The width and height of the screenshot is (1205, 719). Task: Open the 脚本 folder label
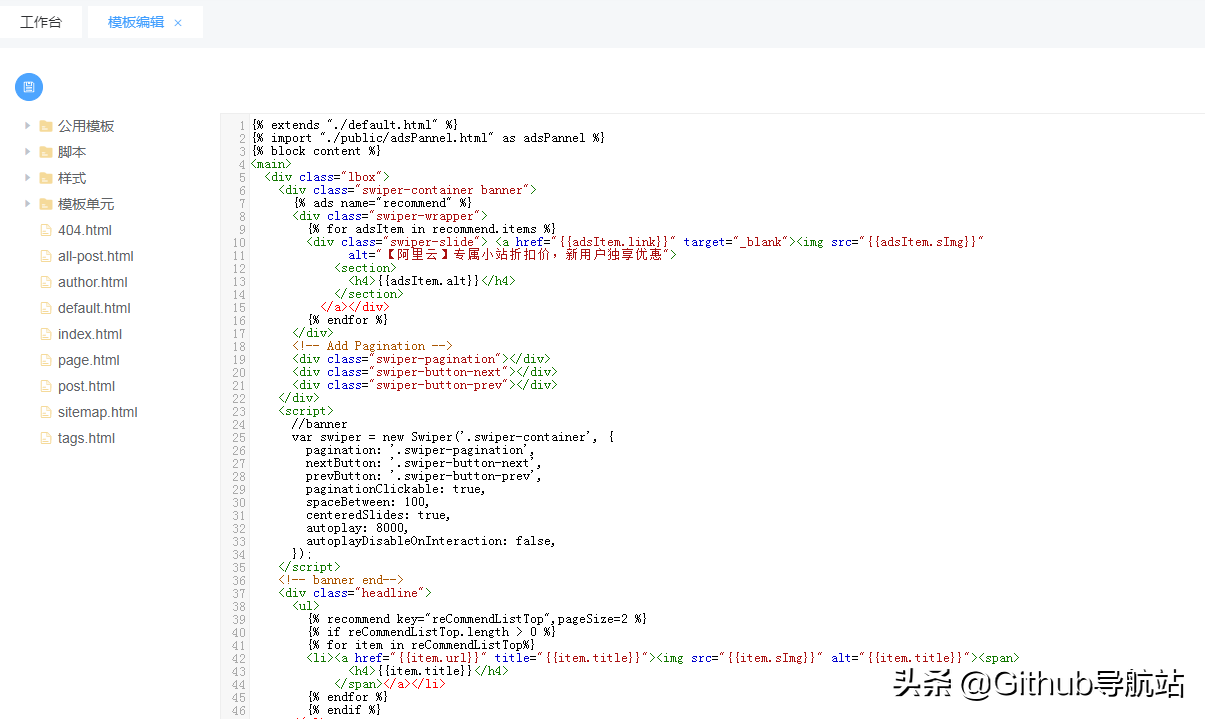pyautogui.click(x=72, y=152)
